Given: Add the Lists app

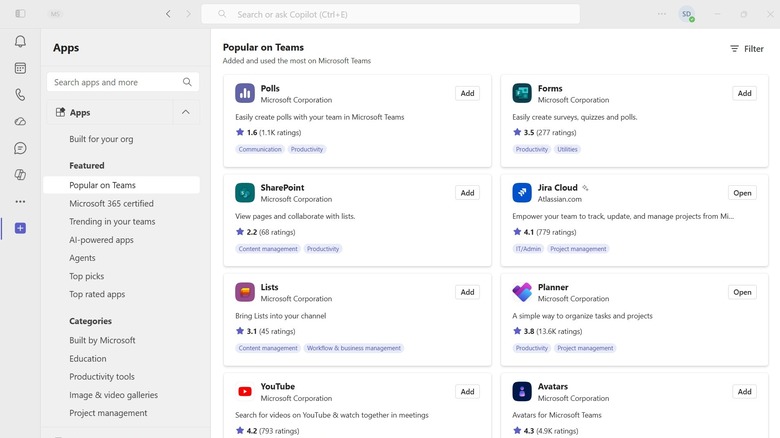Looking at the screenshot, I should (467, 292).
